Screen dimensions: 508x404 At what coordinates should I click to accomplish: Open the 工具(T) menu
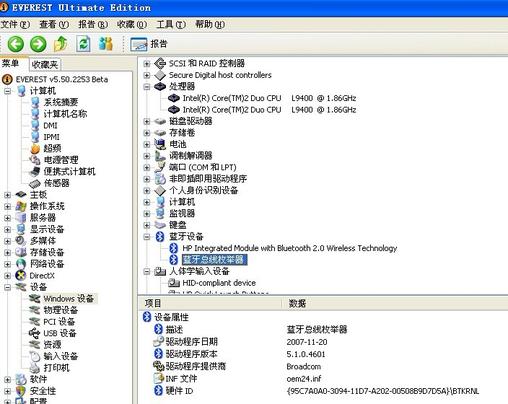[171, 24]
